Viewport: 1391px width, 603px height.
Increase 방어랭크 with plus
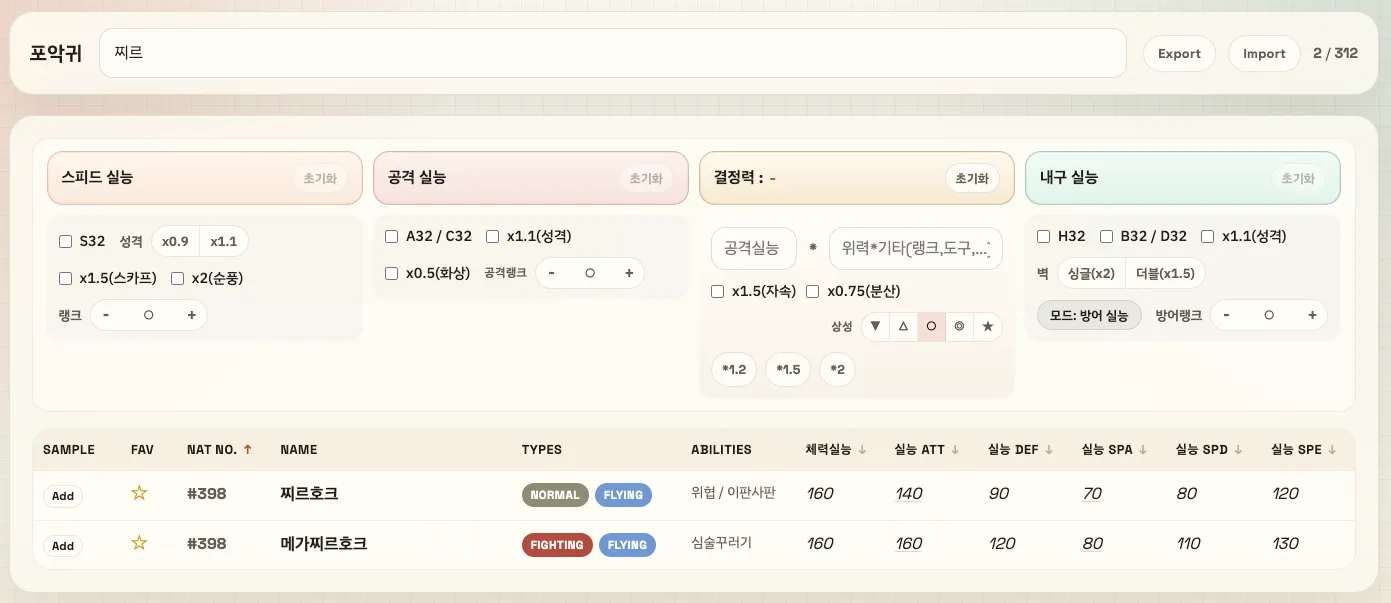[x=1312, y=315]
